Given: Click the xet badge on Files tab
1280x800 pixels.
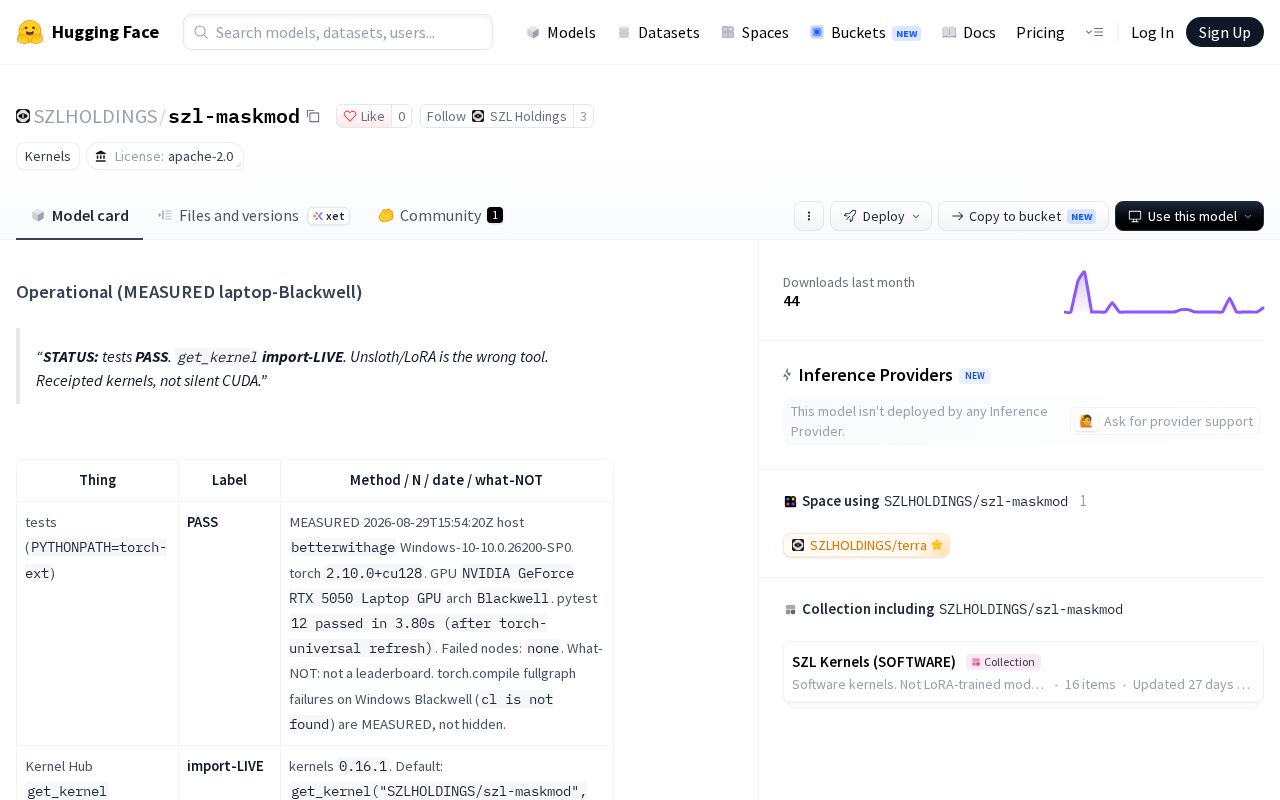Looking at the screenshot, I should point(329,216).
